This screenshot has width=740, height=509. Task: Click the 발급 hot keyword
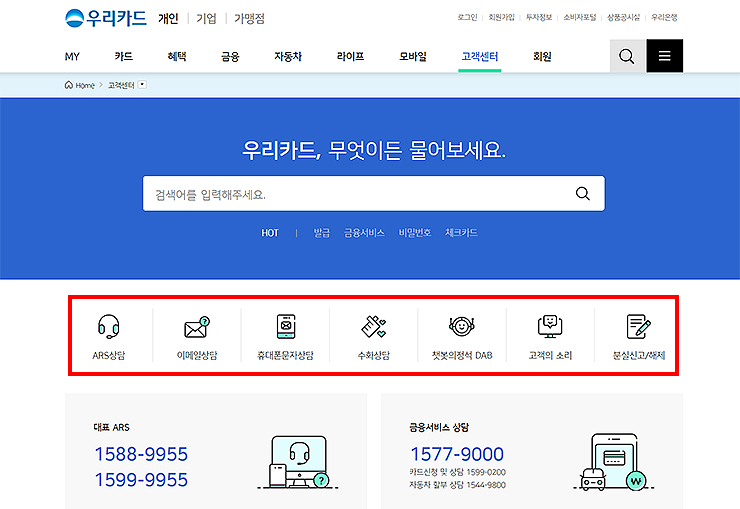(x=322, y=233)
